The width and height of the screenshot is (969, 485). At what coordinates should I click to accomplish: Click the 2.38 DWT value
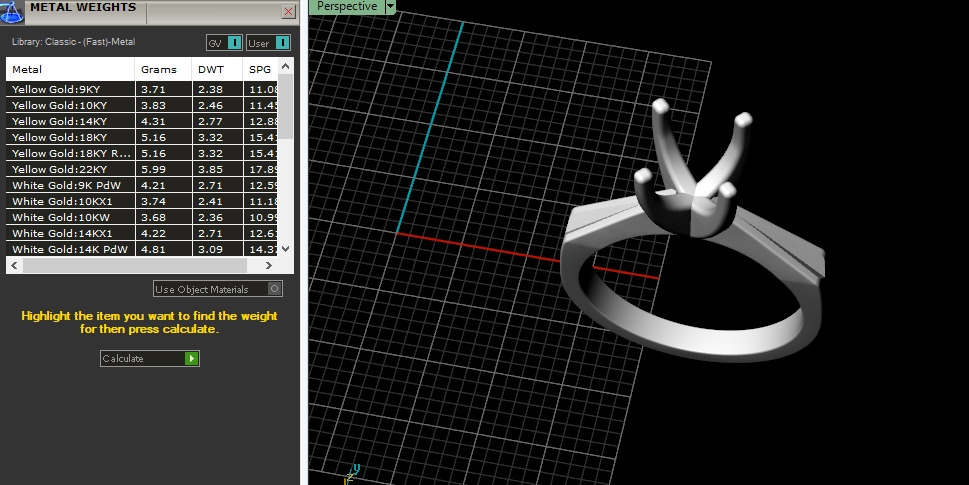[x=211, y=89]
